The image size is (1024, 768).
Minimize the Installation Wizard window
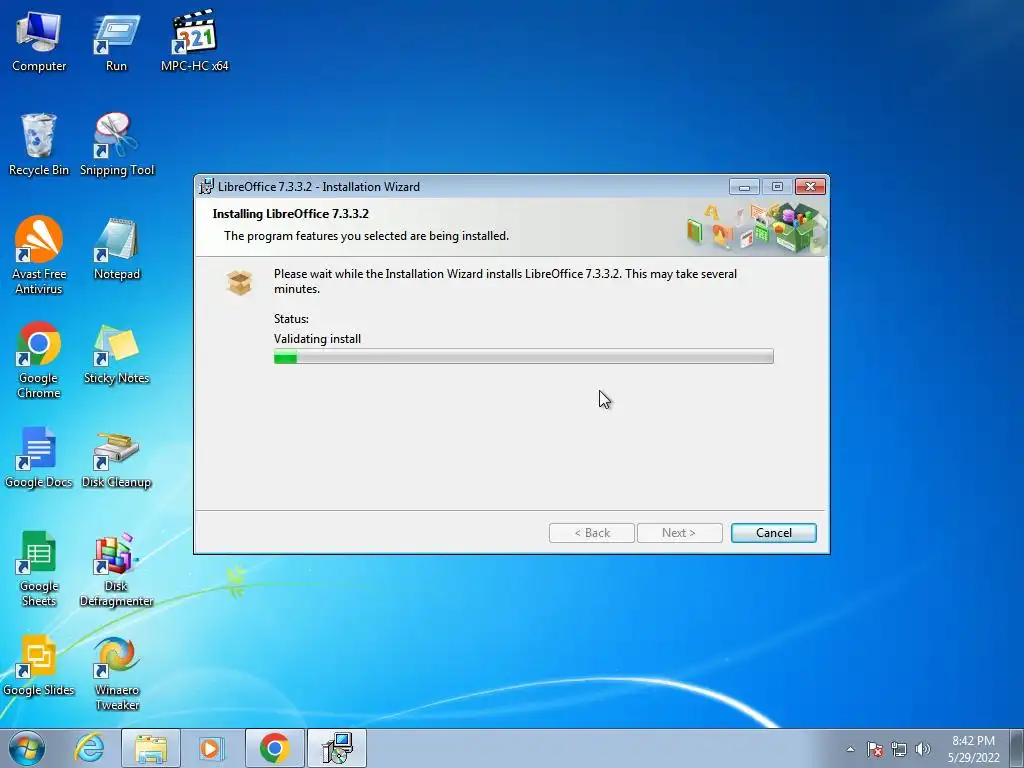744,187
